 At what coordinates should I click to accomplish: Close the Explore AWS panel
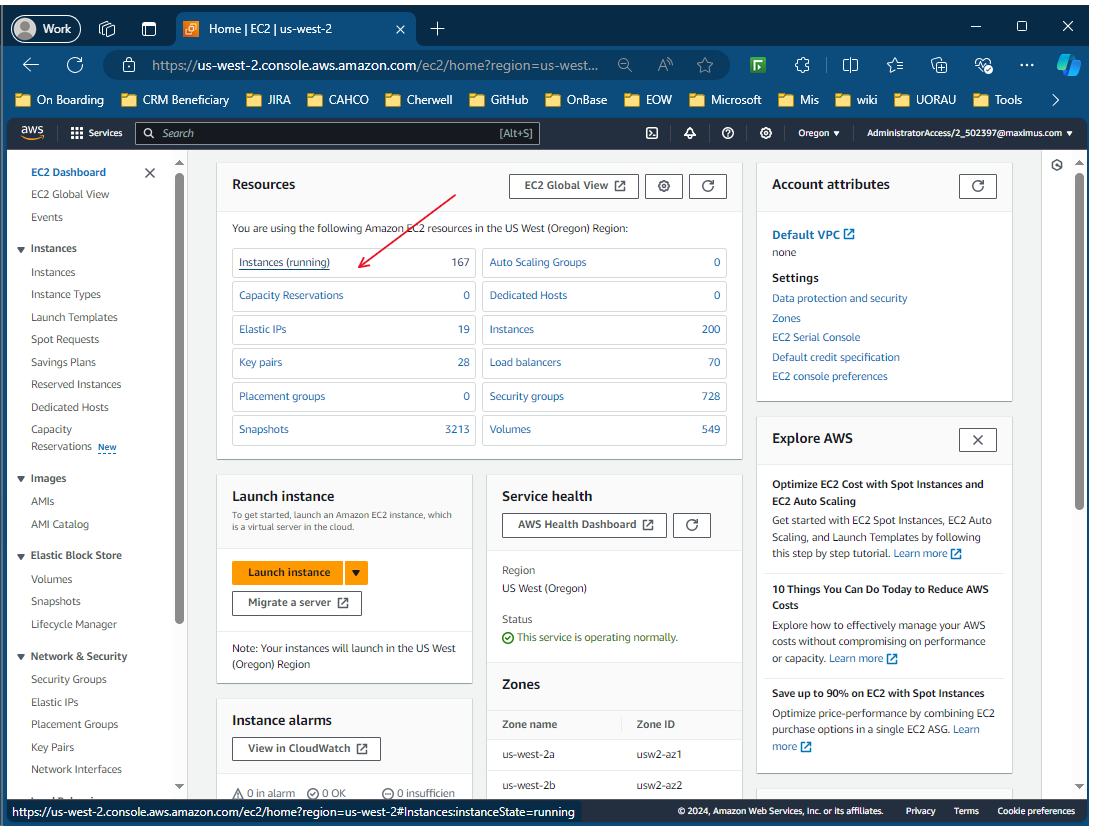click(x=977, y=440)
